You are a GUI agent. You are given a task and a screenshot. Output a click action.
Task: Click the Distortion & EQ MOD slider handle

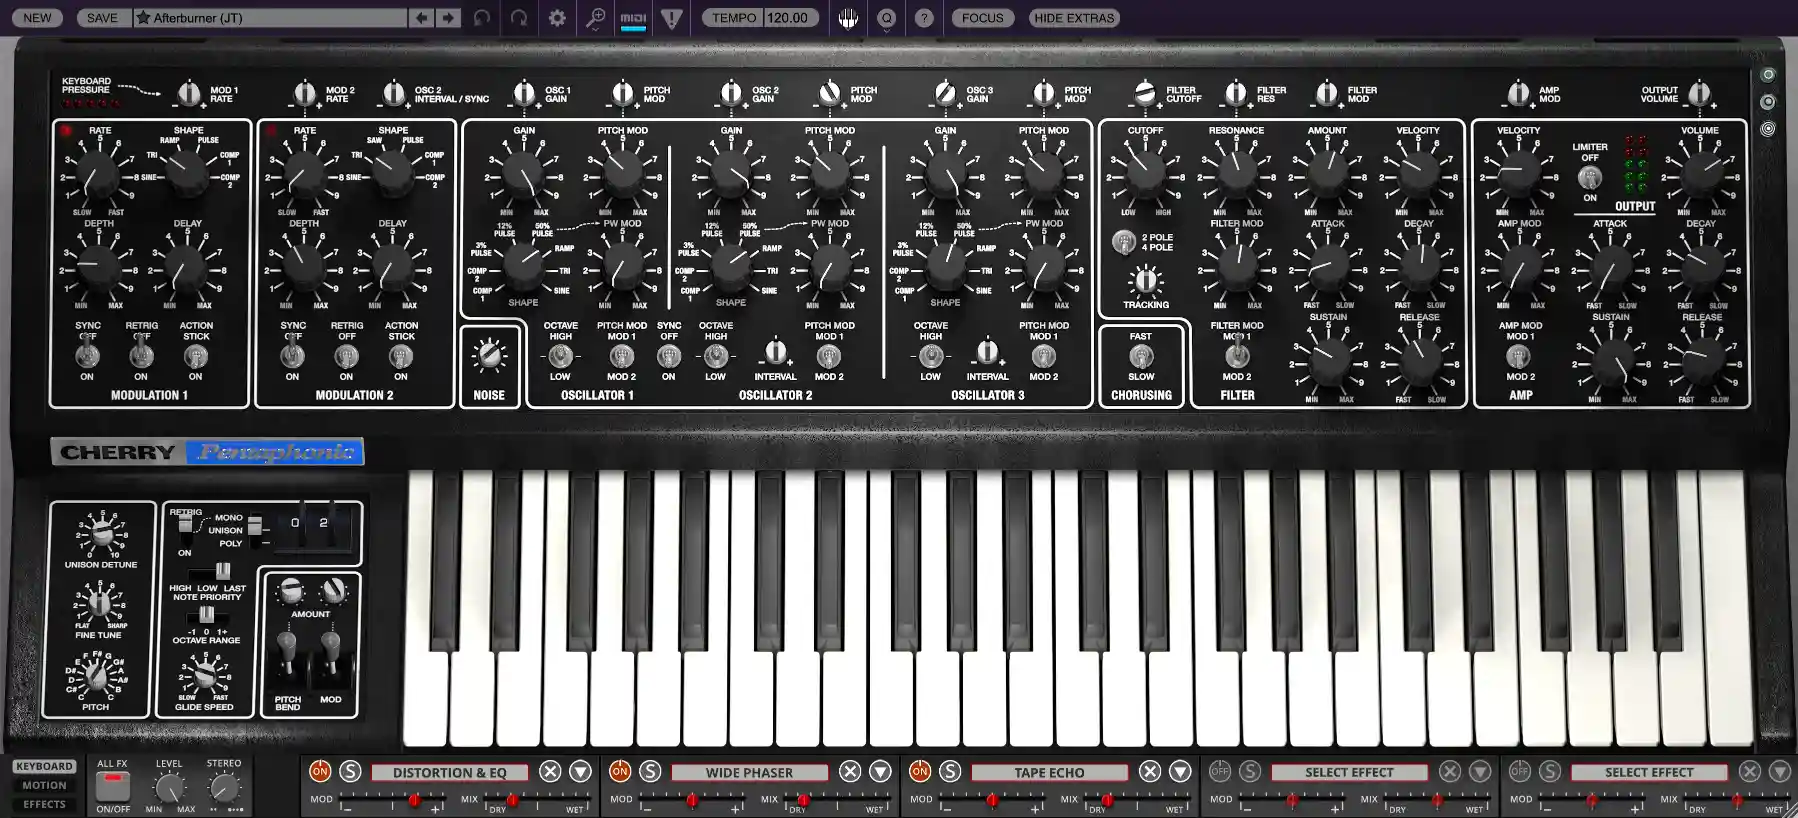[x=413, y=800]
